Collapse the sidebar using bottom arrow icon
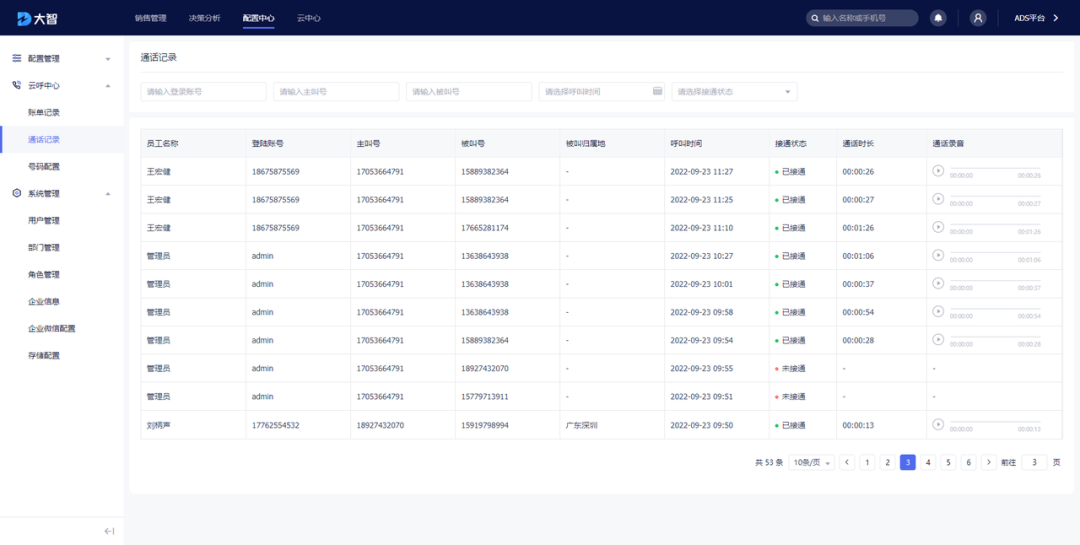Viewport: 1080px width, 545px height. pos(109,531)
